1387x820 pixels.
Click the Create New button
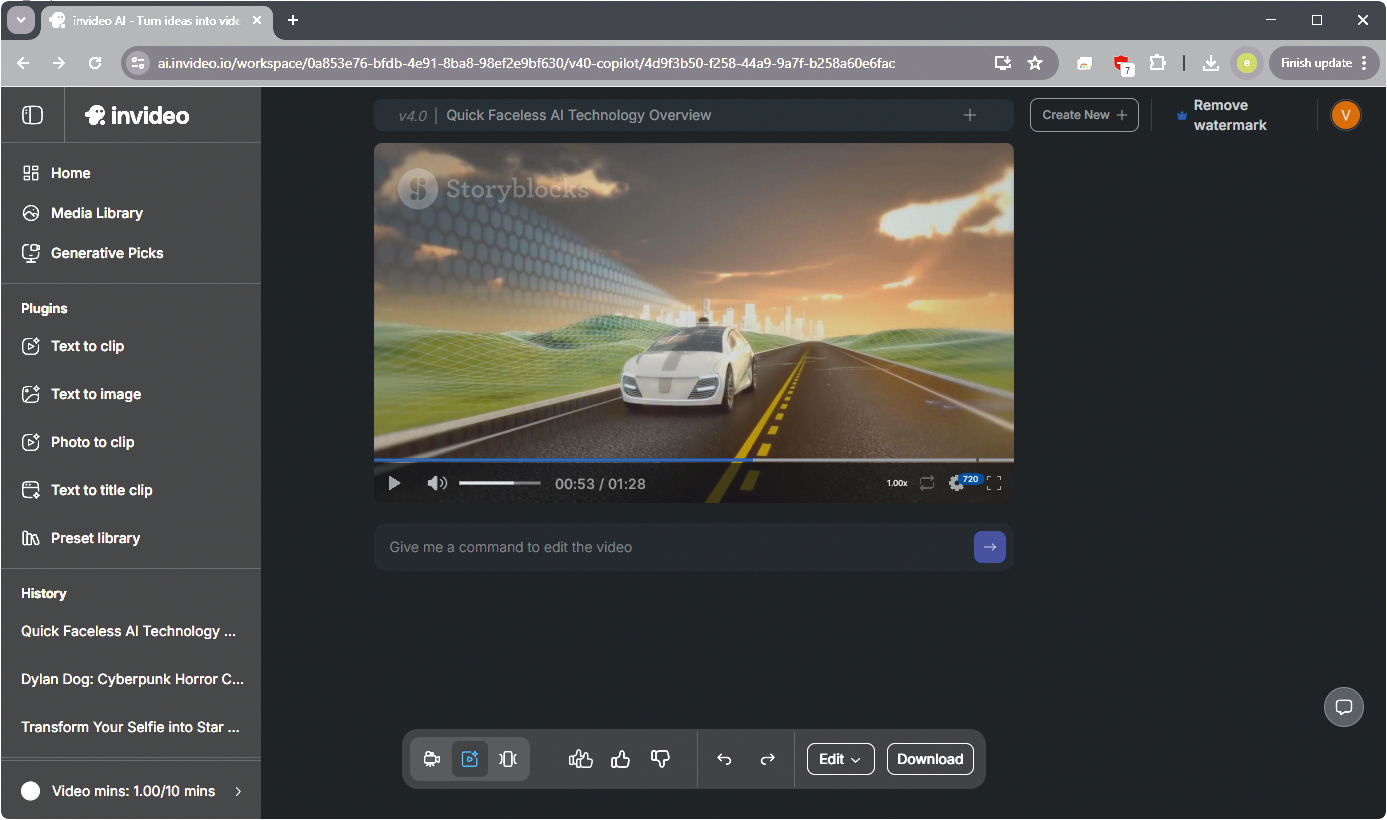click(x=1084, y=115)
